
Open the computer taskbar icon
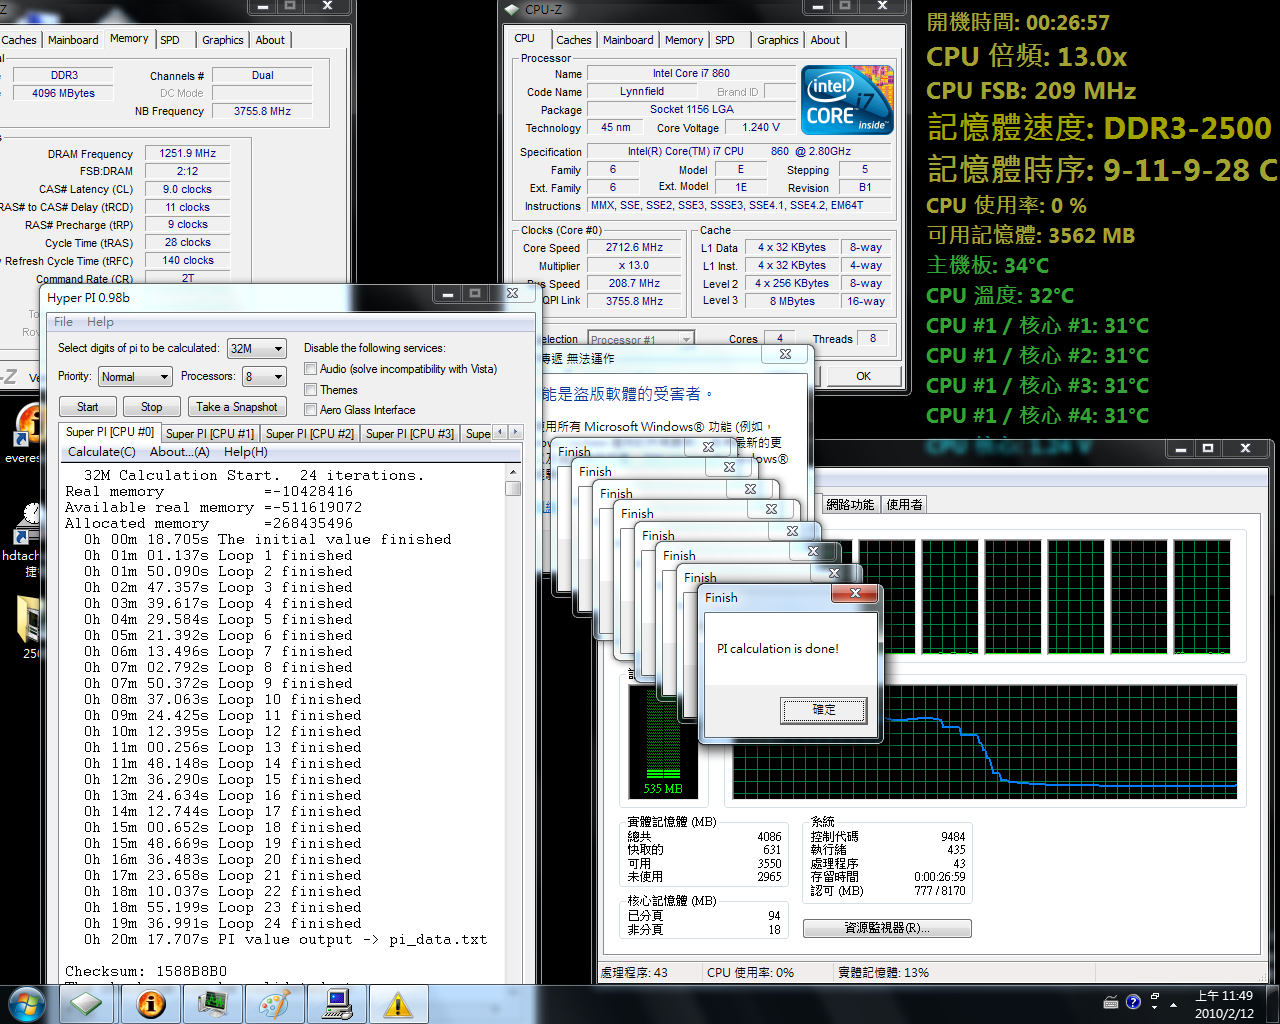point(337,1004)
